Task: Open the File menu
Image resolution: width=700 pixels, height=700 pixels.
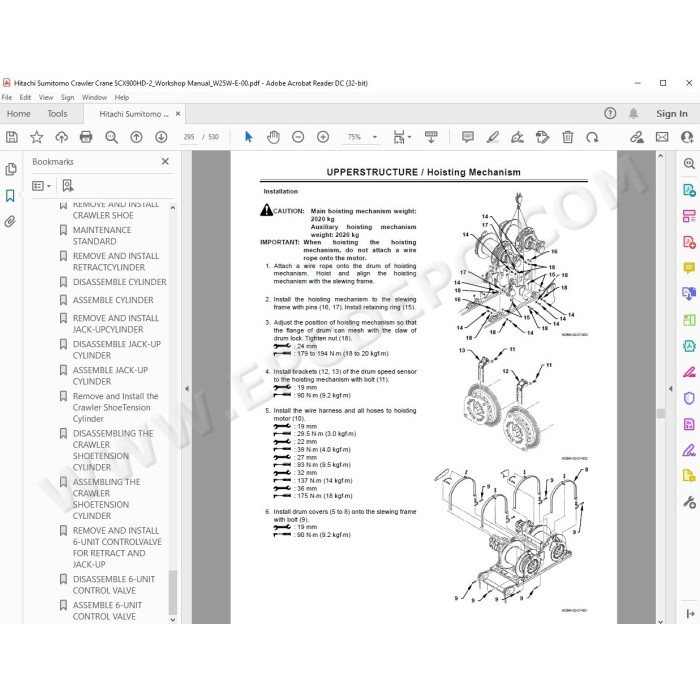Action: (x=7, y=97)
